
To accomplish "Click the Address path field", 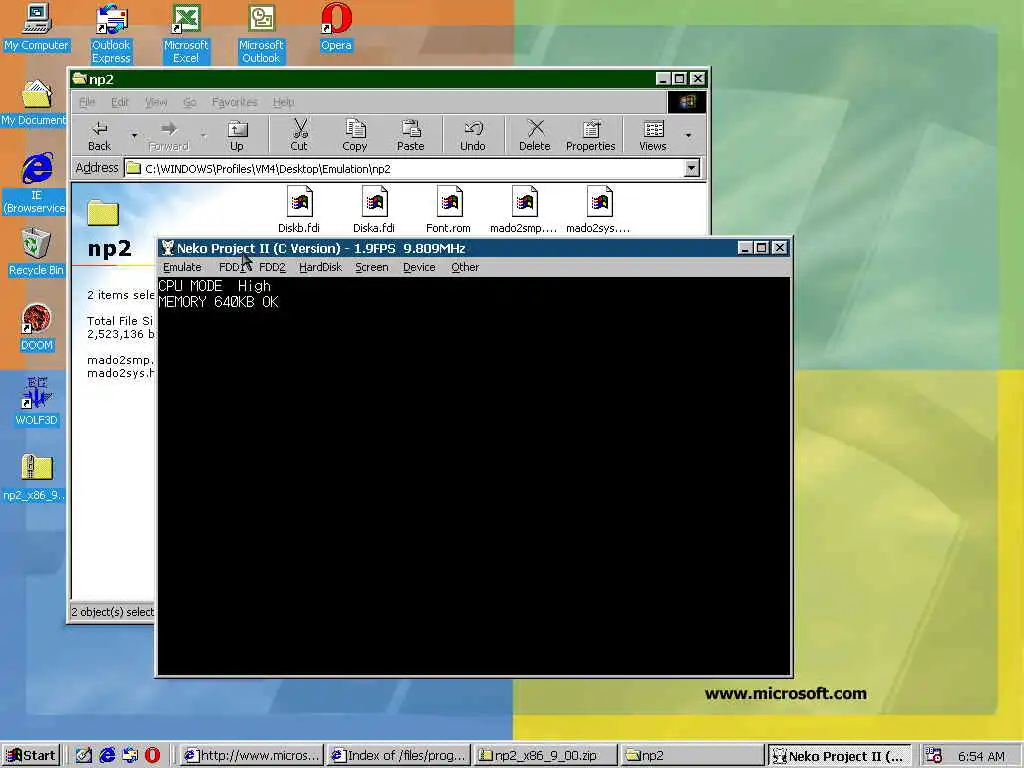I will tap(405, 168).
